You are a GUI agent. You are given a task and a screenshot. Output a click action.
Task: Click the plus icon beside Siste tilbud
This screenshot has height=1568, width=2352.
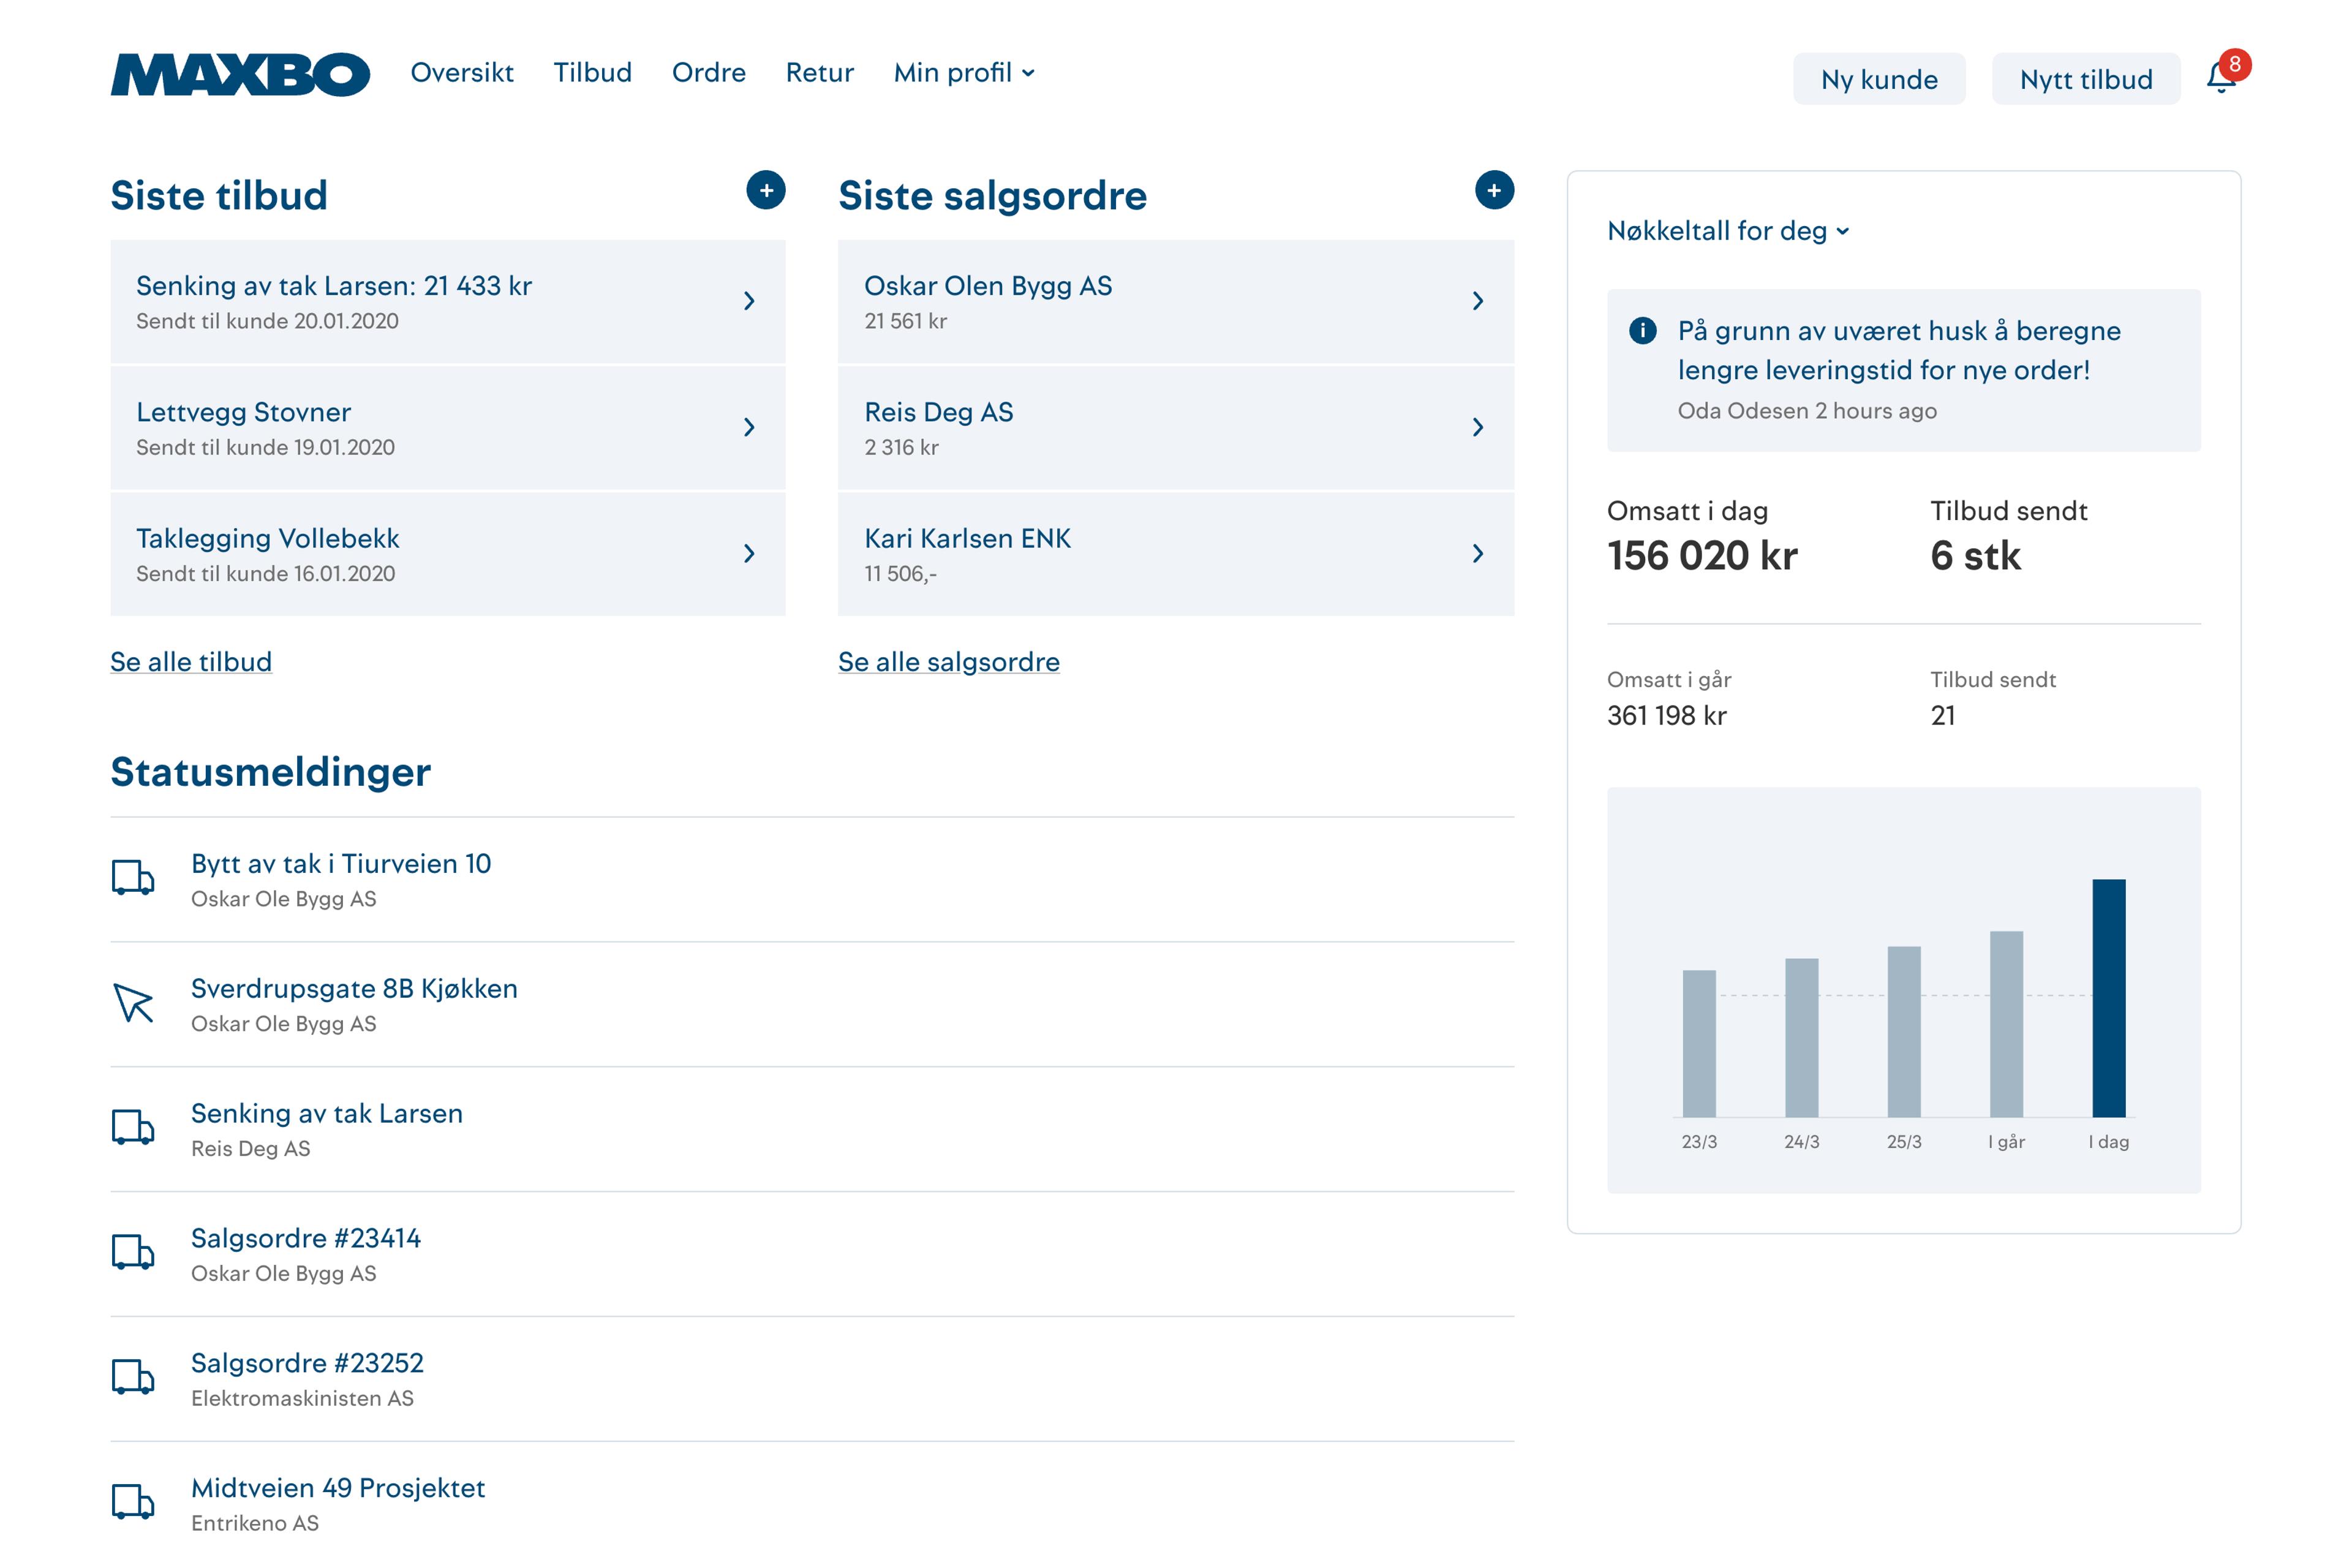(x=766, y=190)
